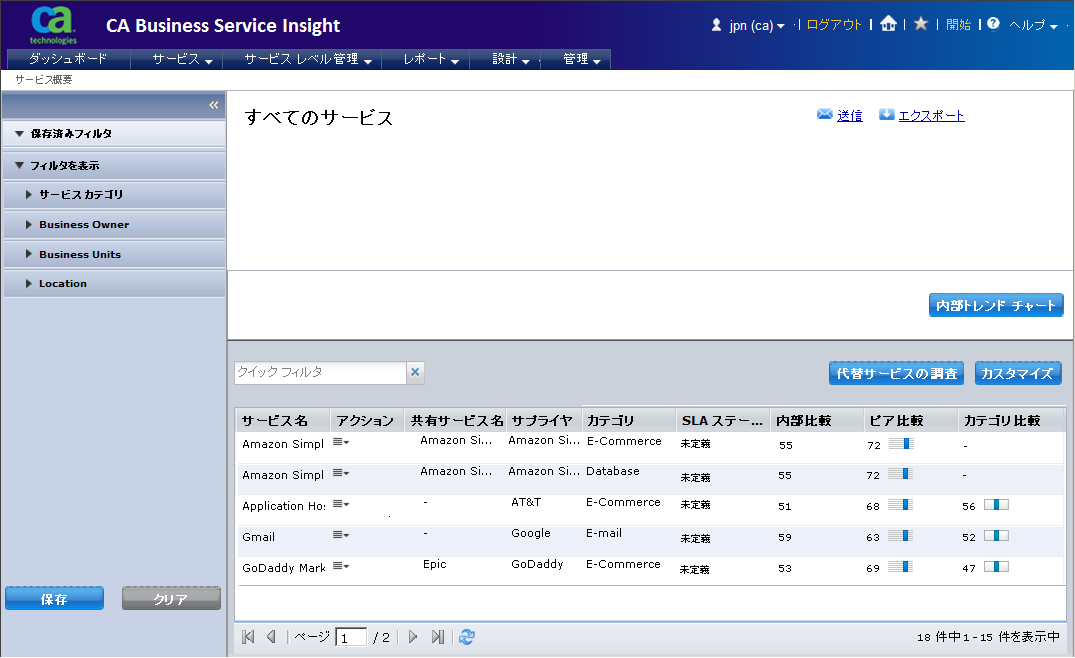Open favorites star icon

[x=921, y=24]
